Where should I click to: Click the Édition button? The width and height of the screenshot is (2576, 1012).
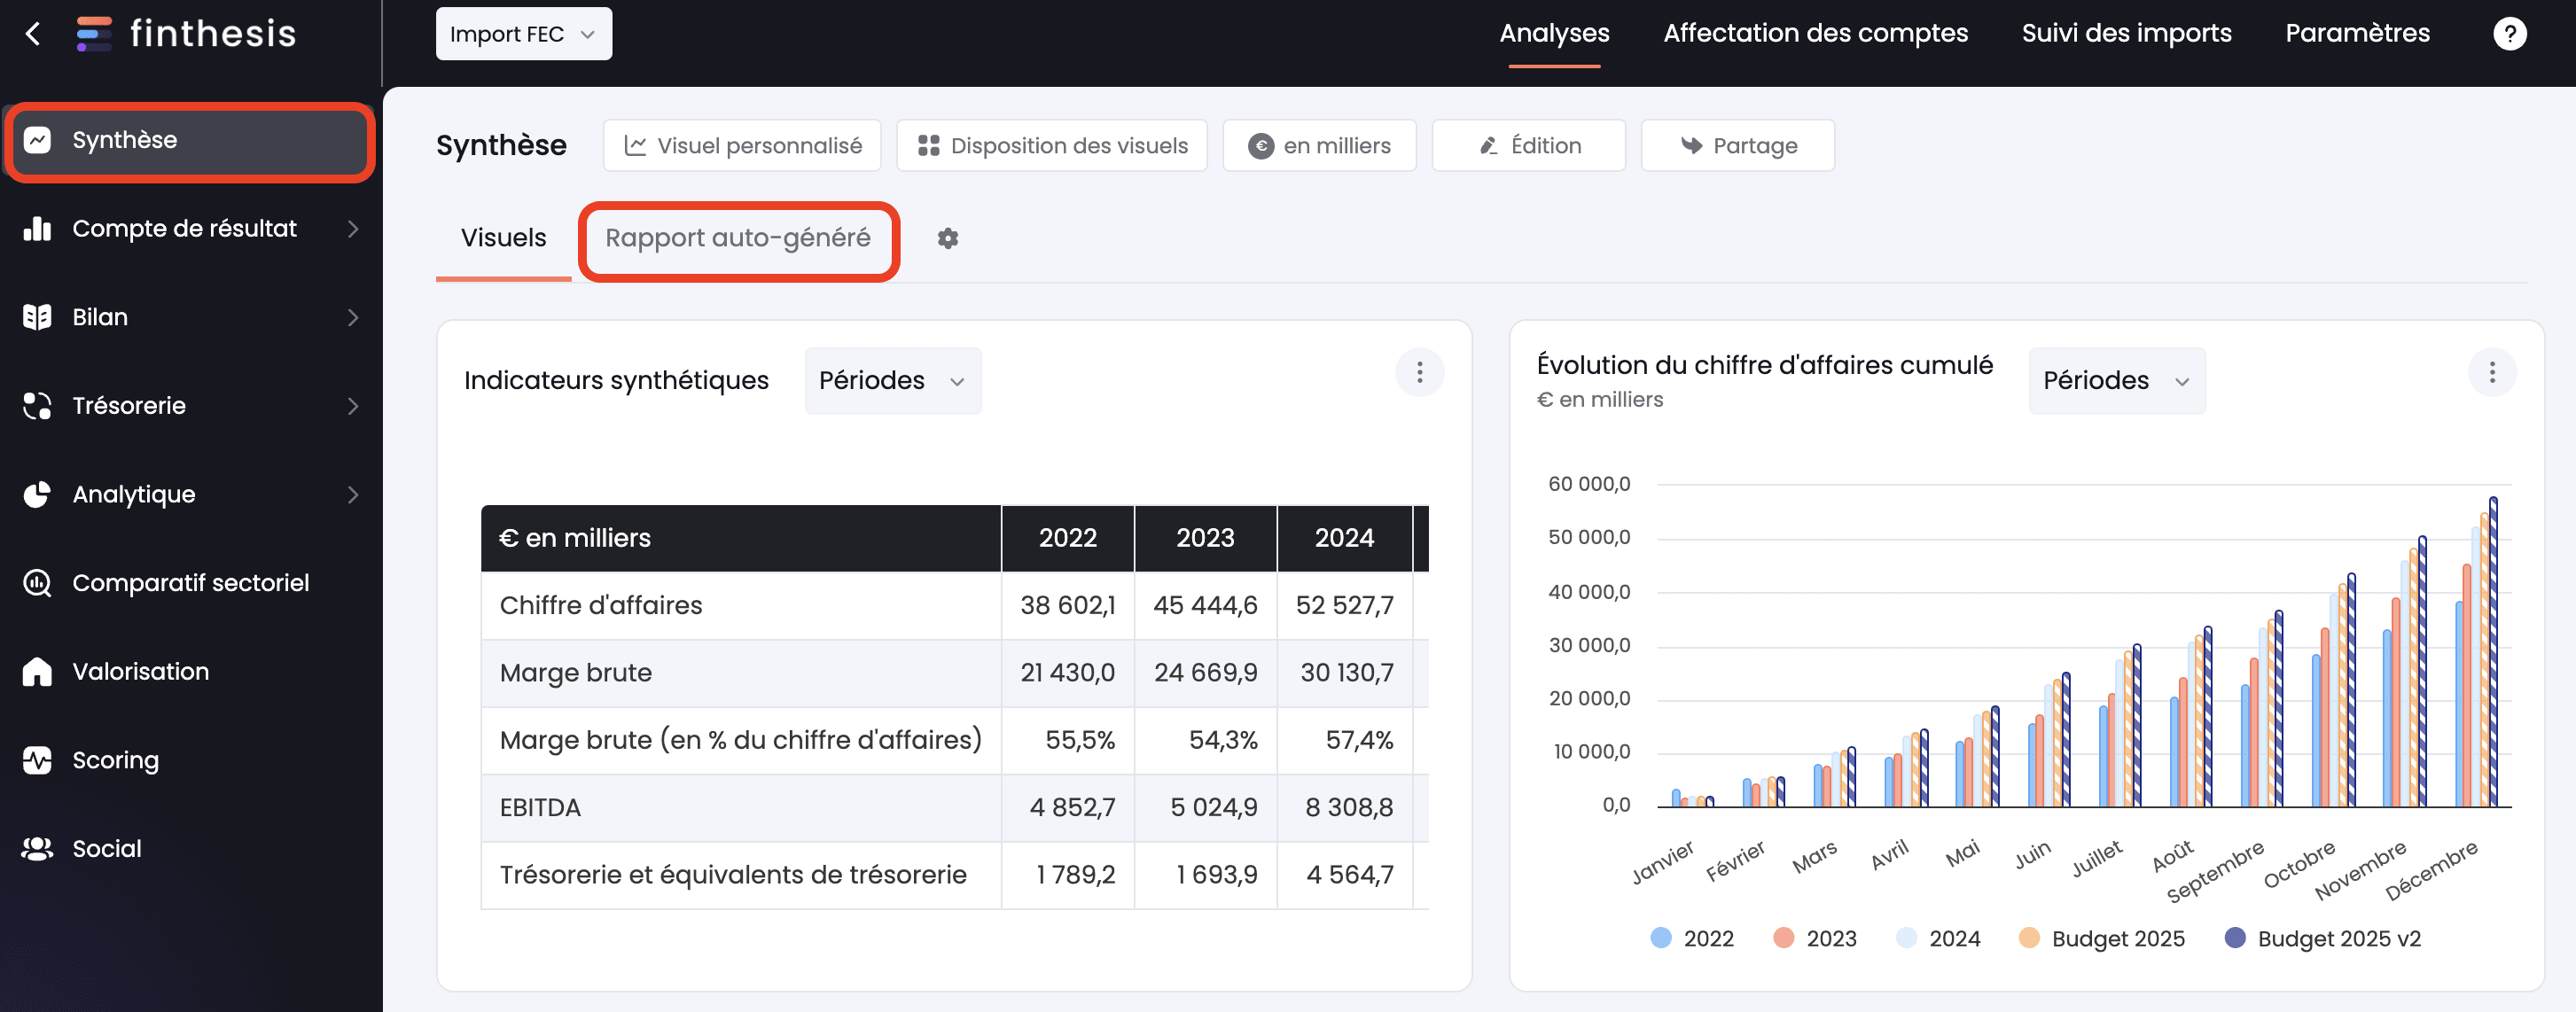pyautogui.click(x=1529, y=146)
